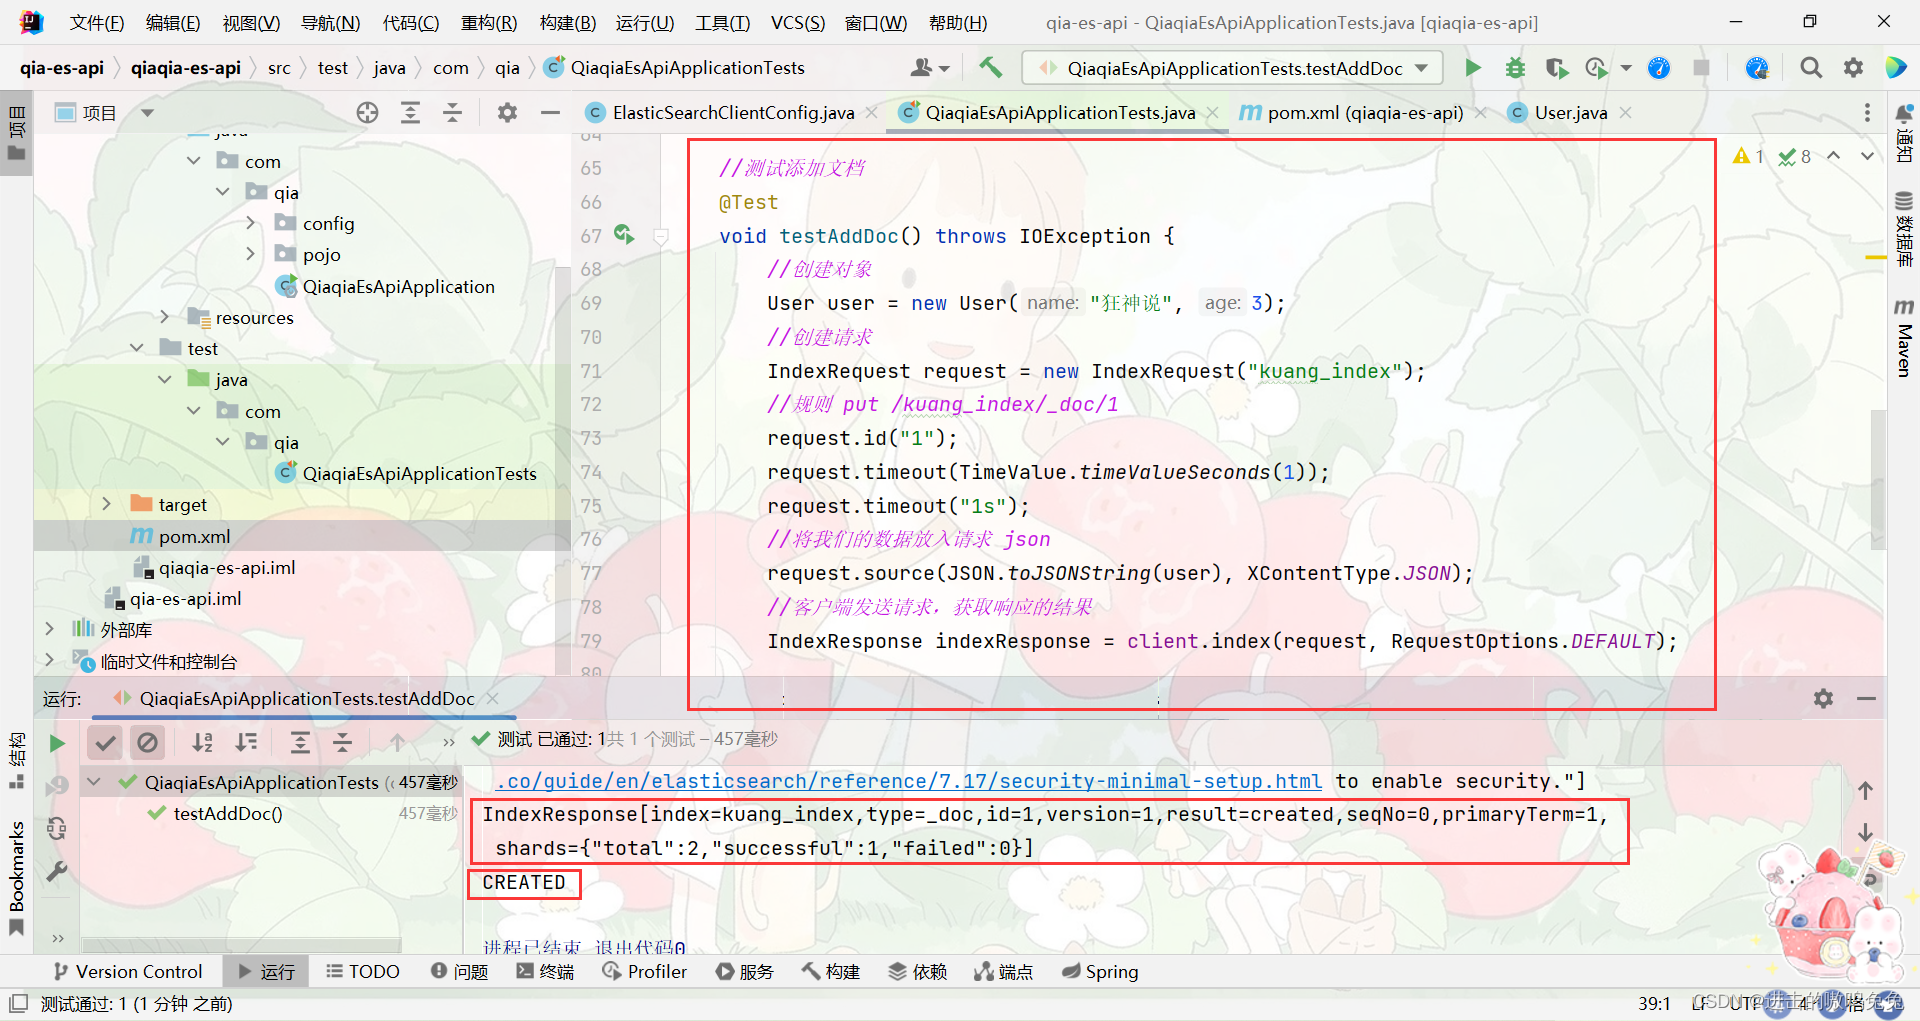
Task: Click the warning count indicator in the editor
Action: pos(1748,156)
